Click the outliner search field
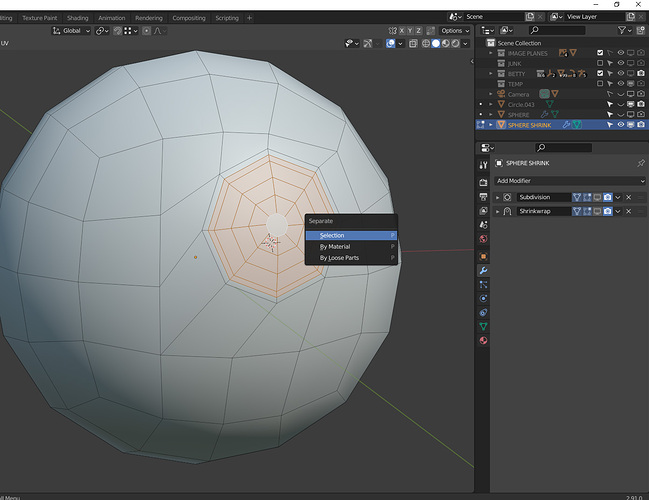The height and width of the screenshot is (500, 649). point(557,30)
